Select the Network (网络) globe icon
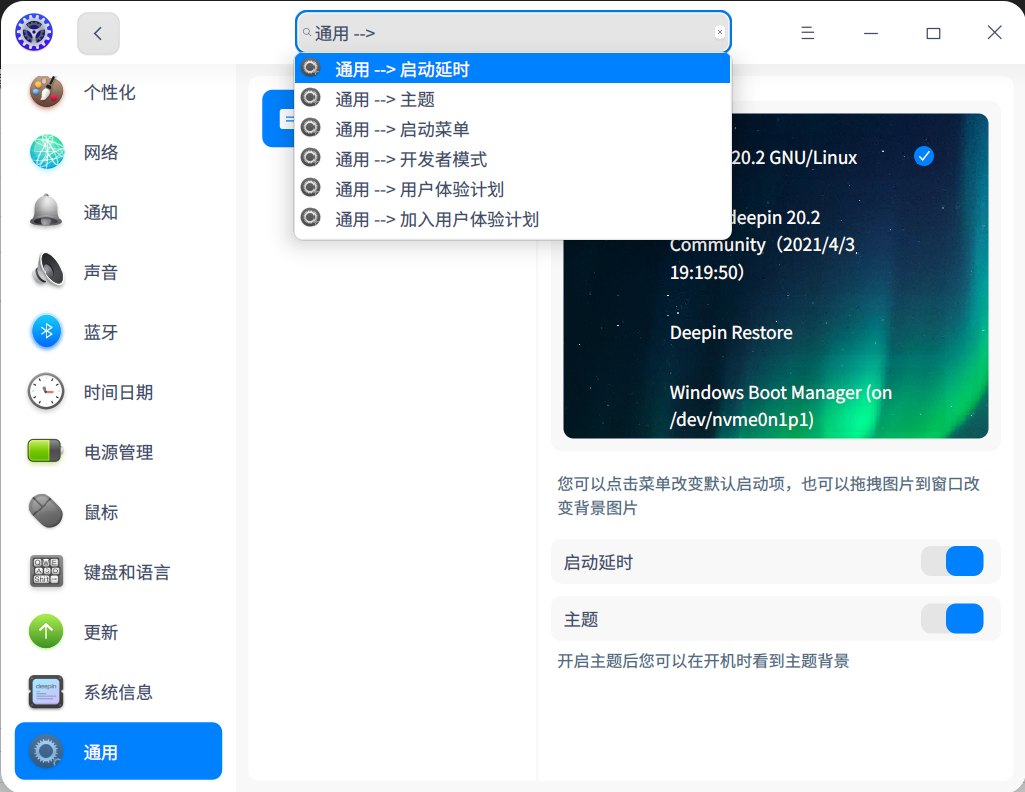 47,152
